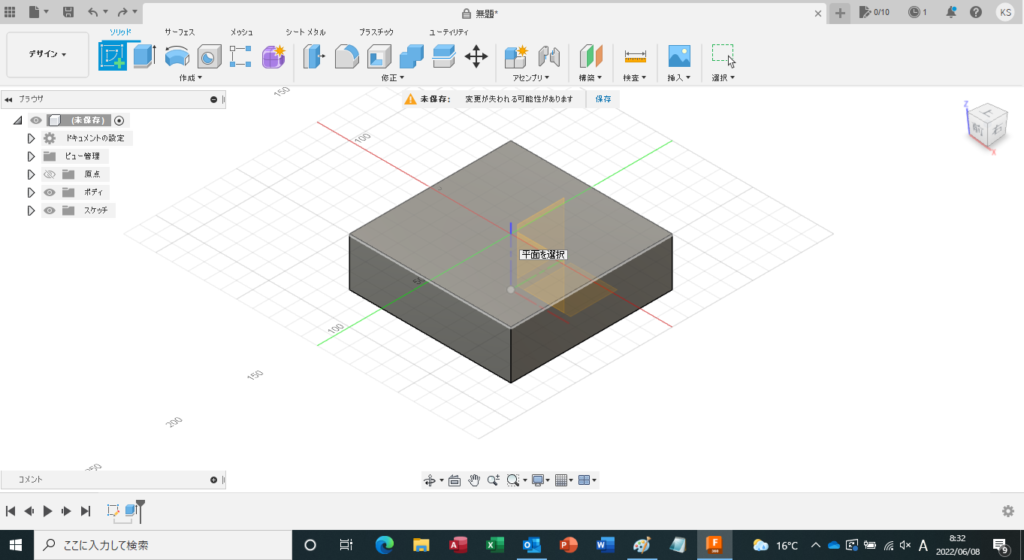Toggle visibility of the root component
1024x560 pixels.
tap(36, 120)
